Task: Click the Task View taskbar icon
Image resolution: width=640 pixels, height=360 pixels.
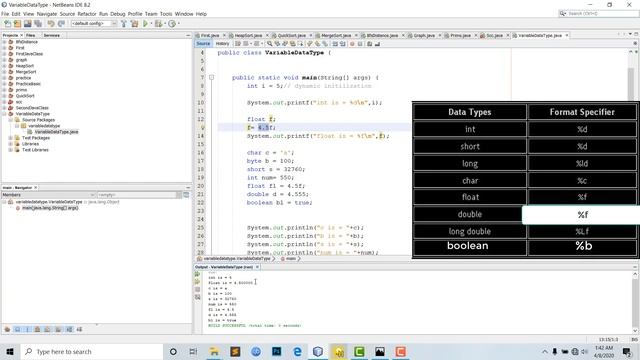Action: point(193,351)
